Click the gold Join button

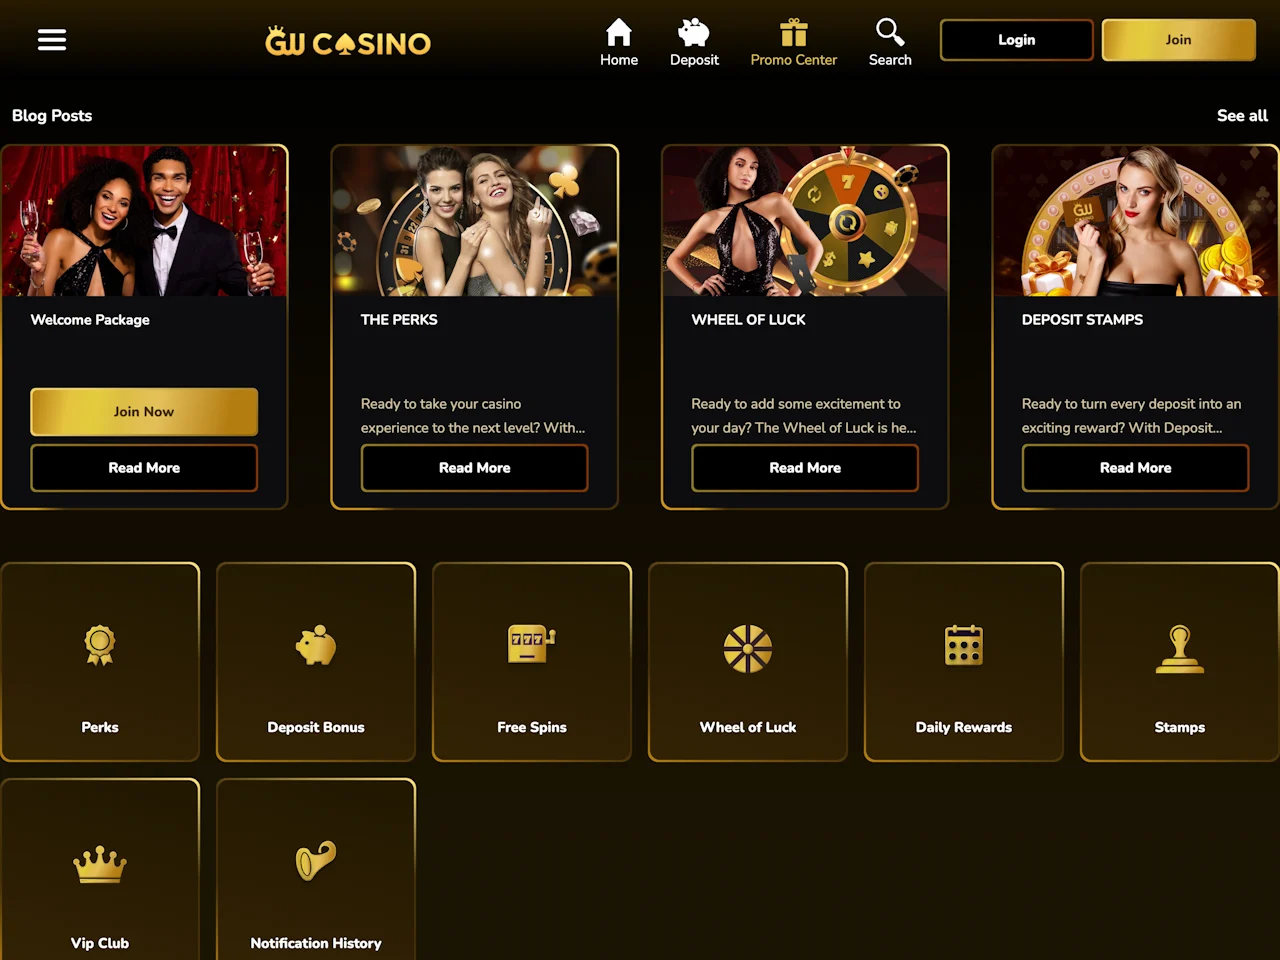(1178, 40)
